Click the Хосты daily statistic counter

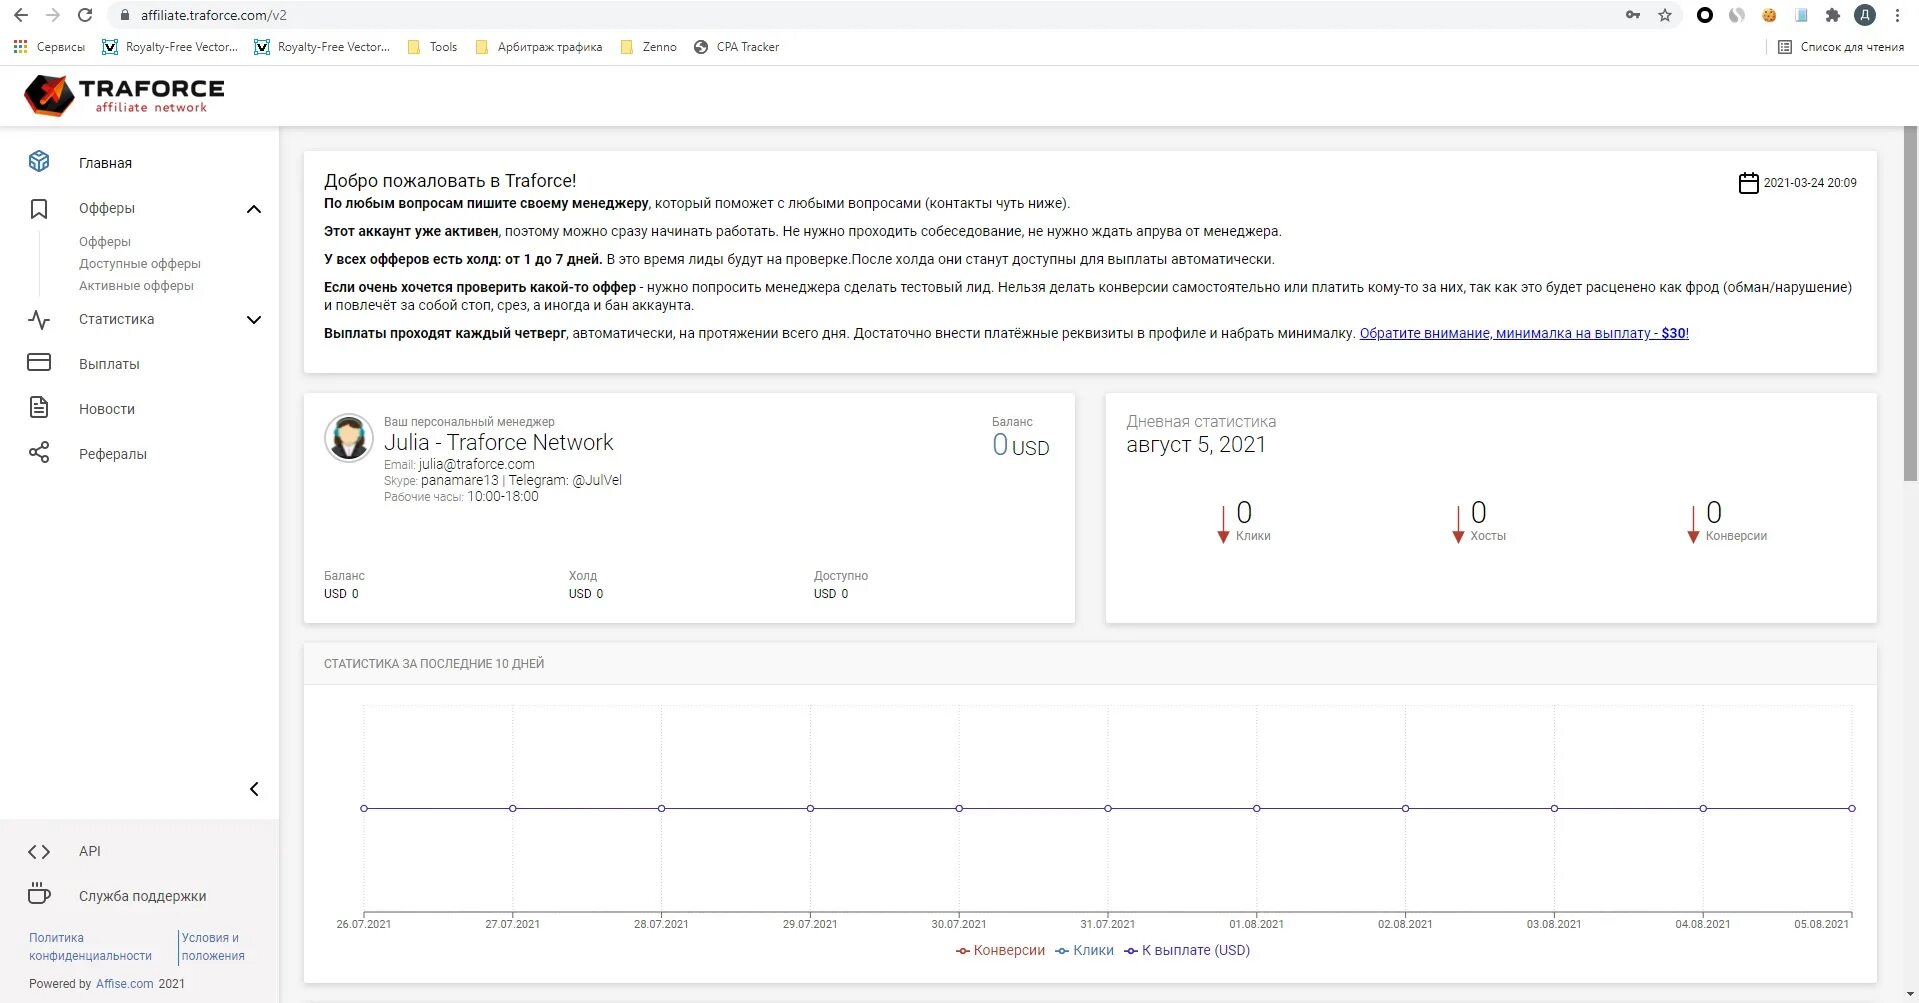(1479, 522)
